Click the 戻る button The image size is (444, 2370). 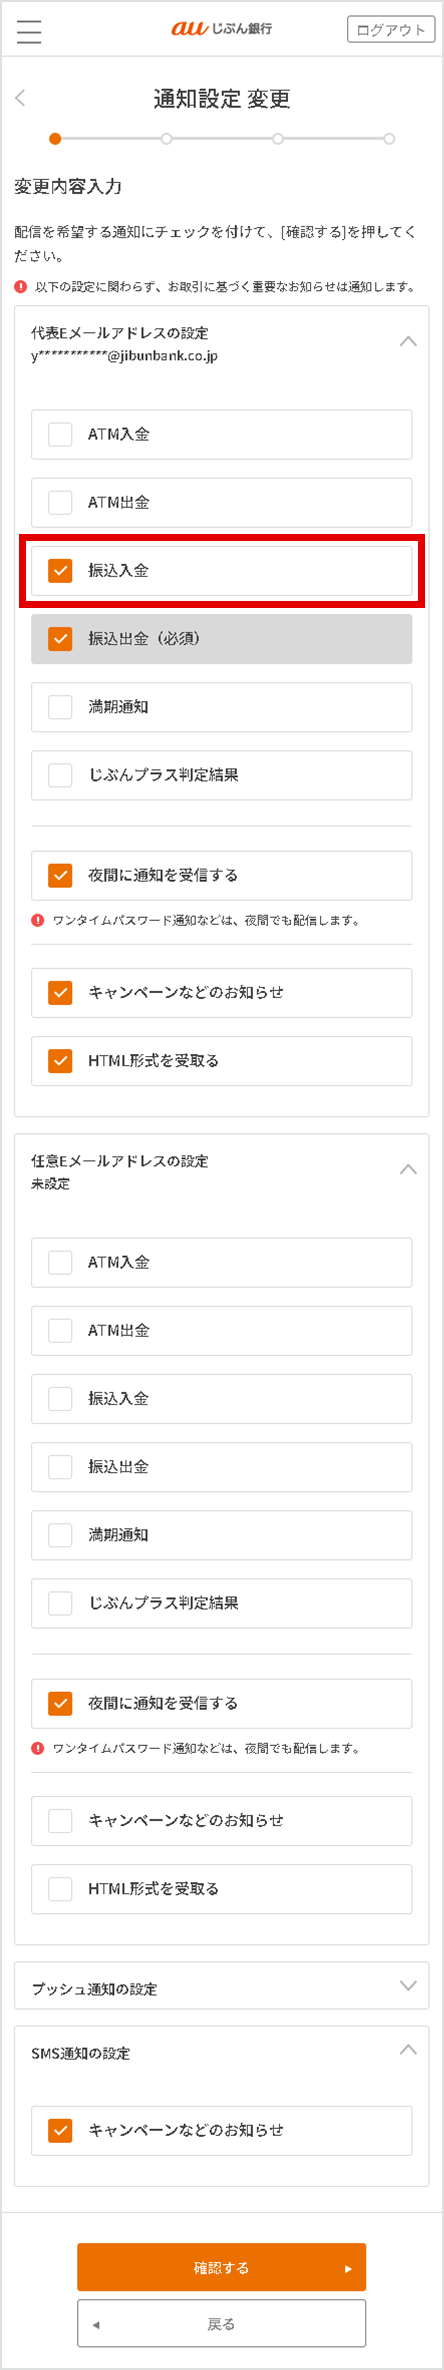221,2324
